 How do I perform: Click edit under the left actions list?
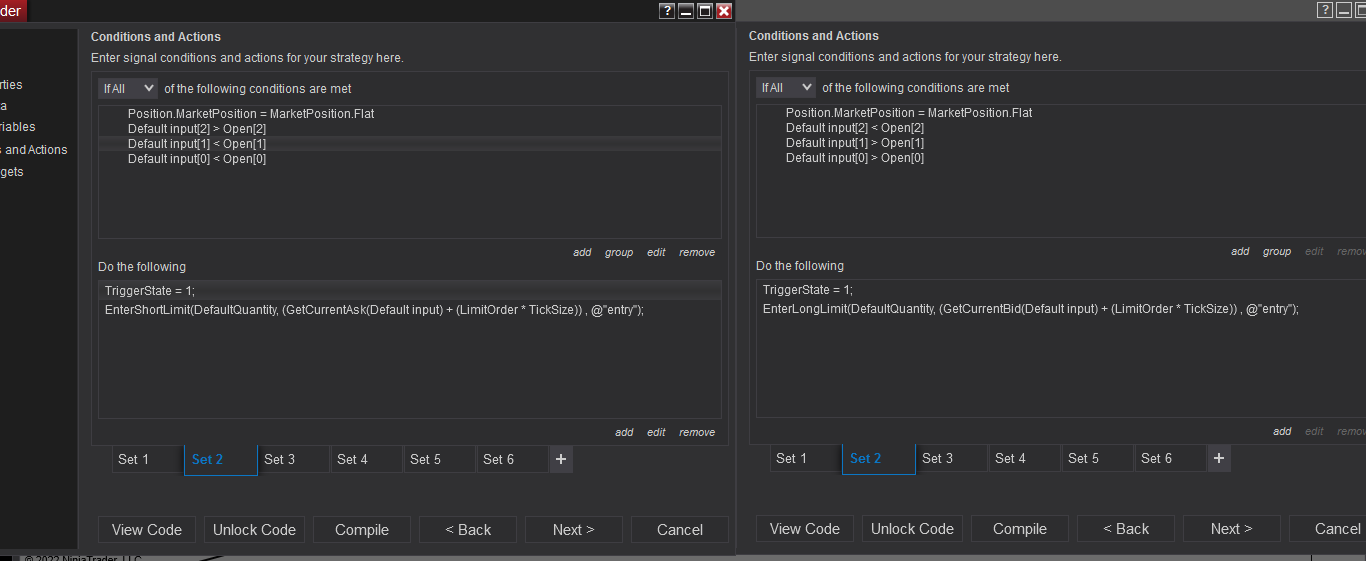click(656, 432)
